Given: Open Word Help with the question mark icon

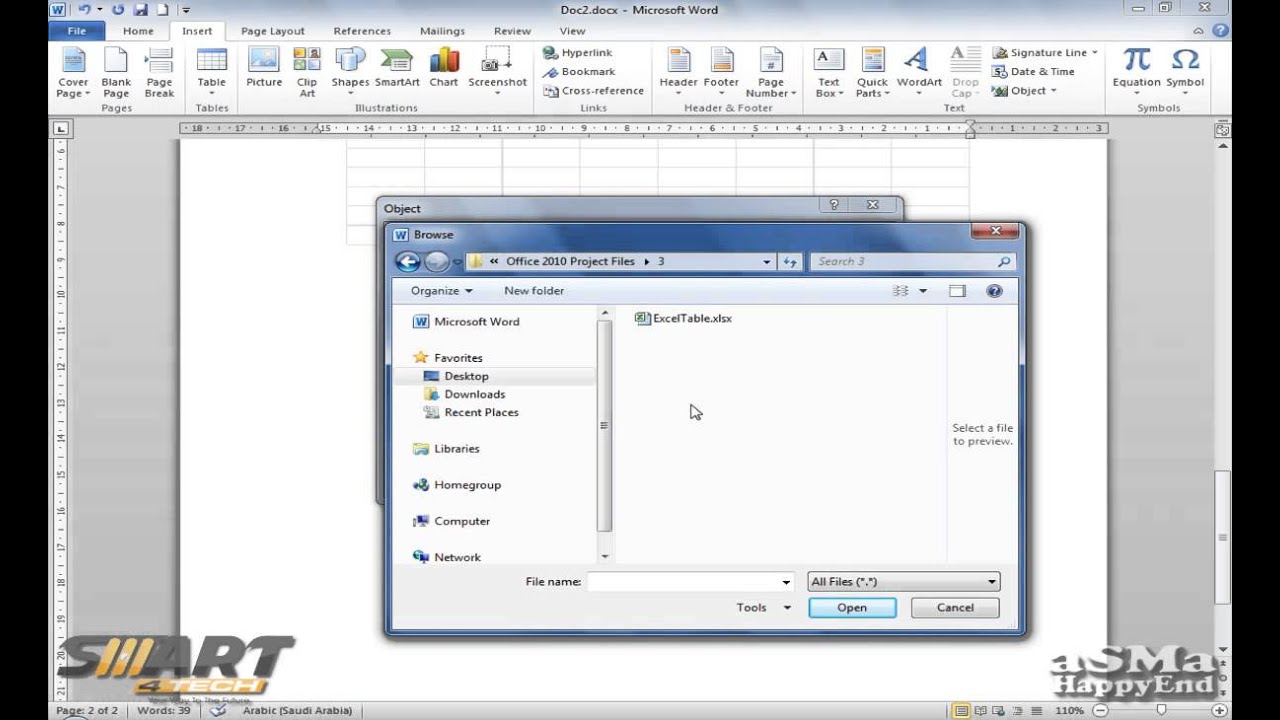Looking at the screenshot, I should 1219,31.
